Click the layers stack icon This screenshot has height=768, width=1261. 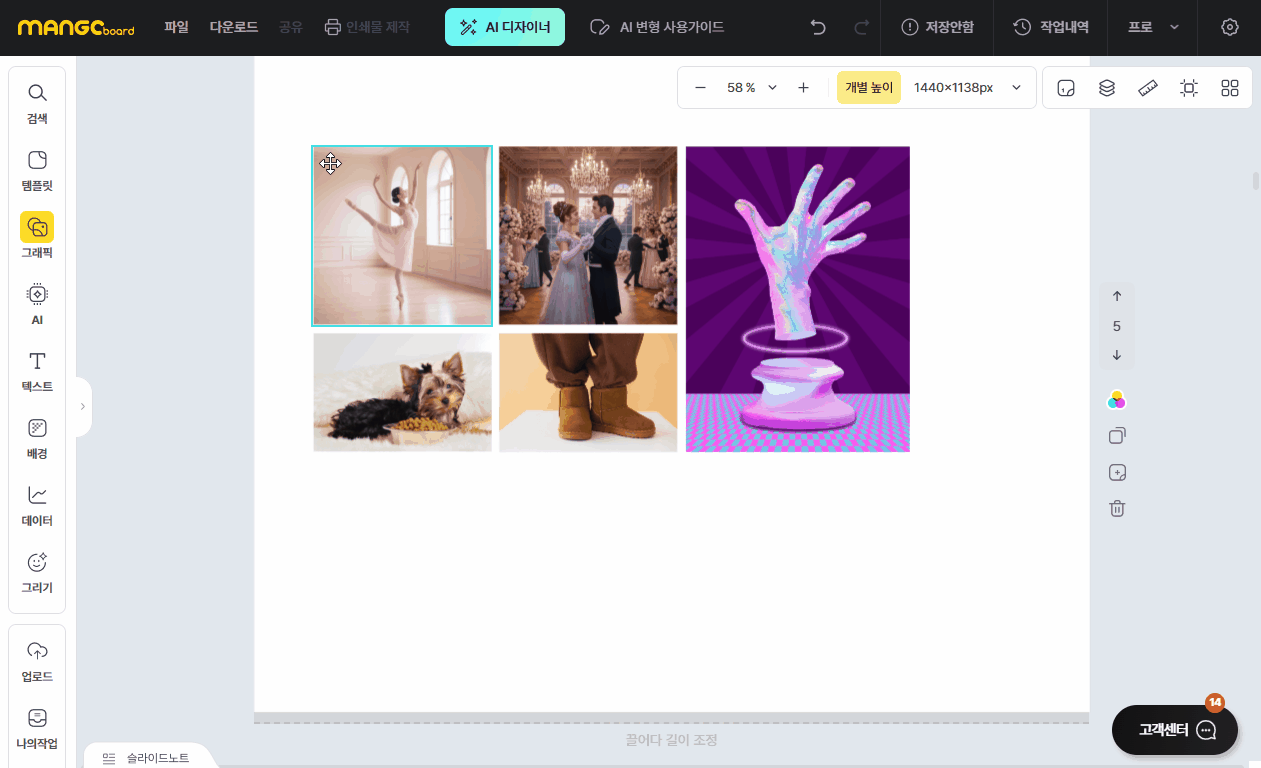pyautogui.click(x=1107, y=88)
